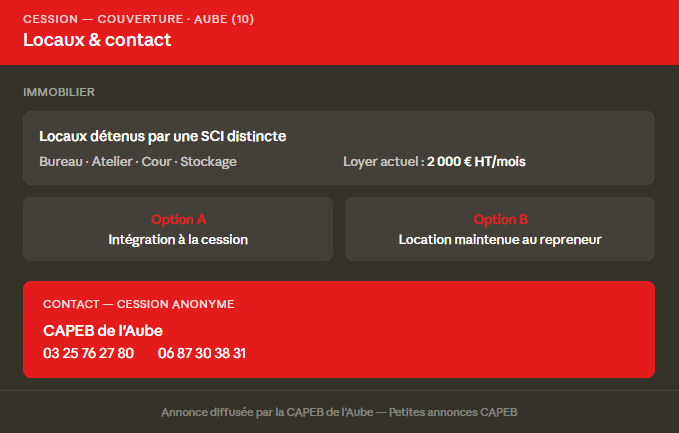Click the Bureau · Atelier · Cour · Stockage line
Viewport: 679px width, 433px height.
(138, 162)
